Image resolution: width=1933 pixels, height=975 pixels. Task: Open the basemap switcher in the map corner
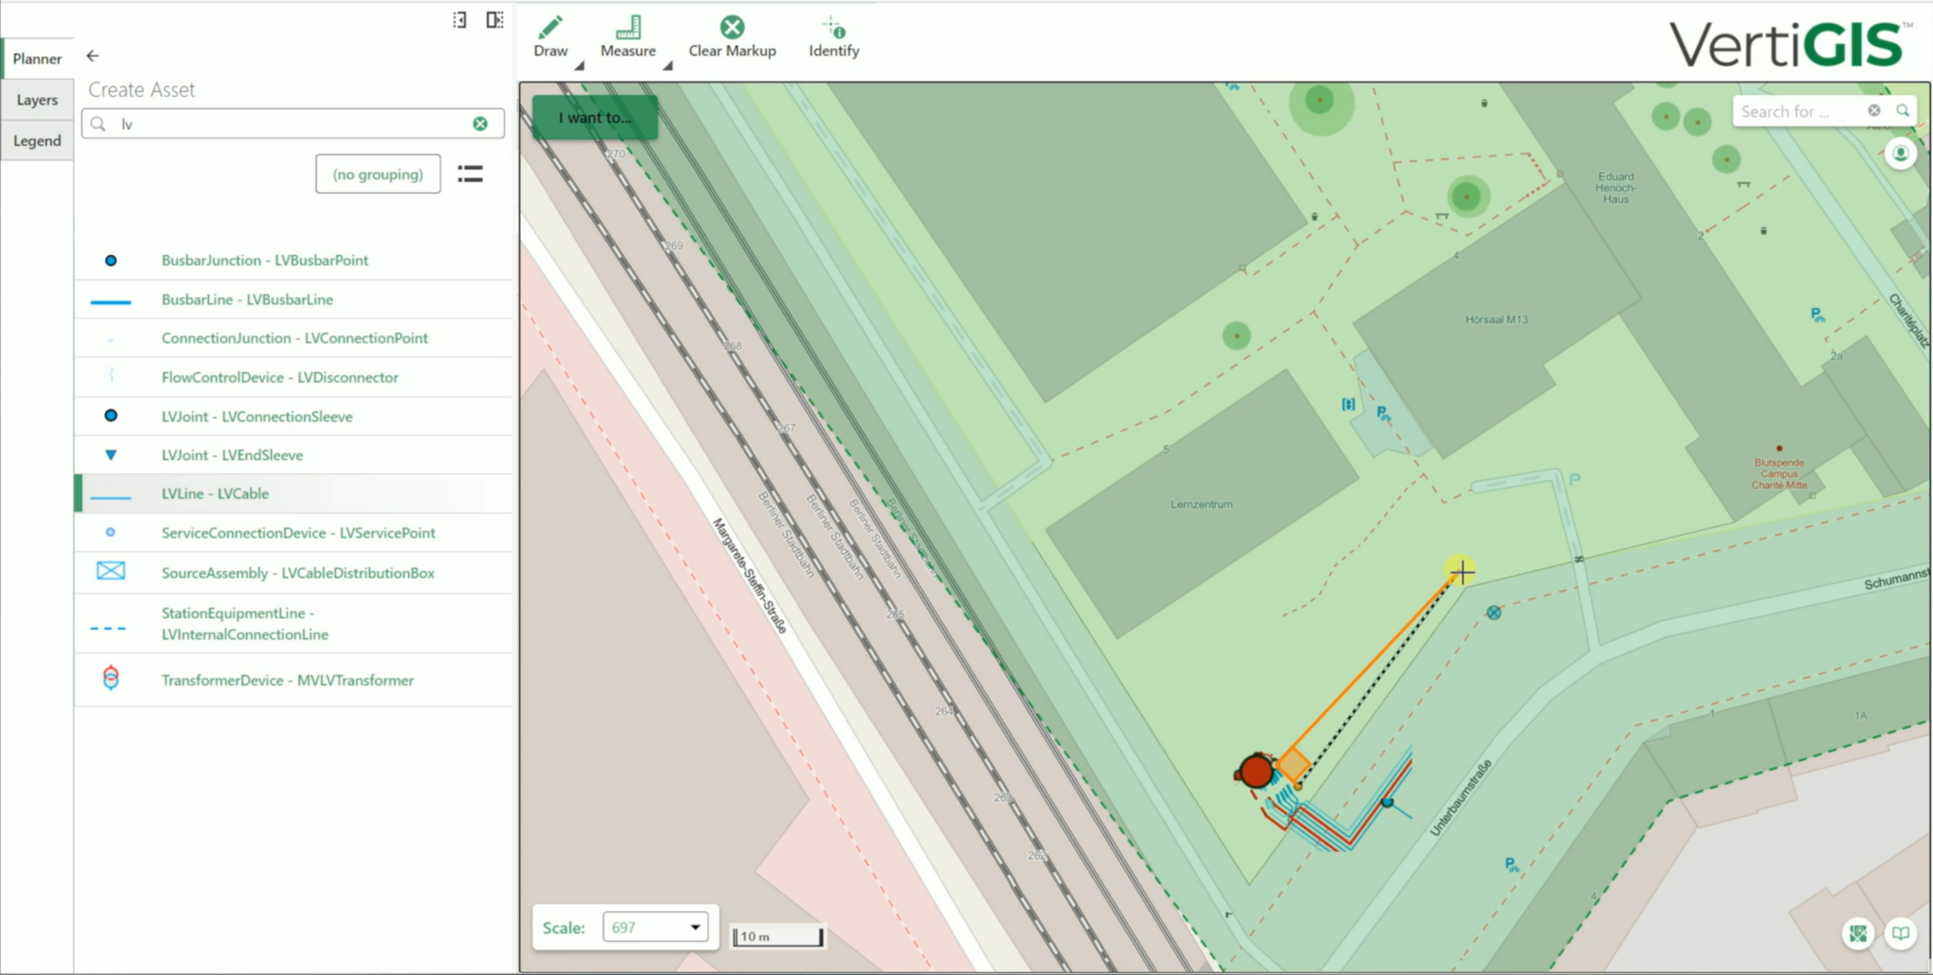[x=1857, y=933]
